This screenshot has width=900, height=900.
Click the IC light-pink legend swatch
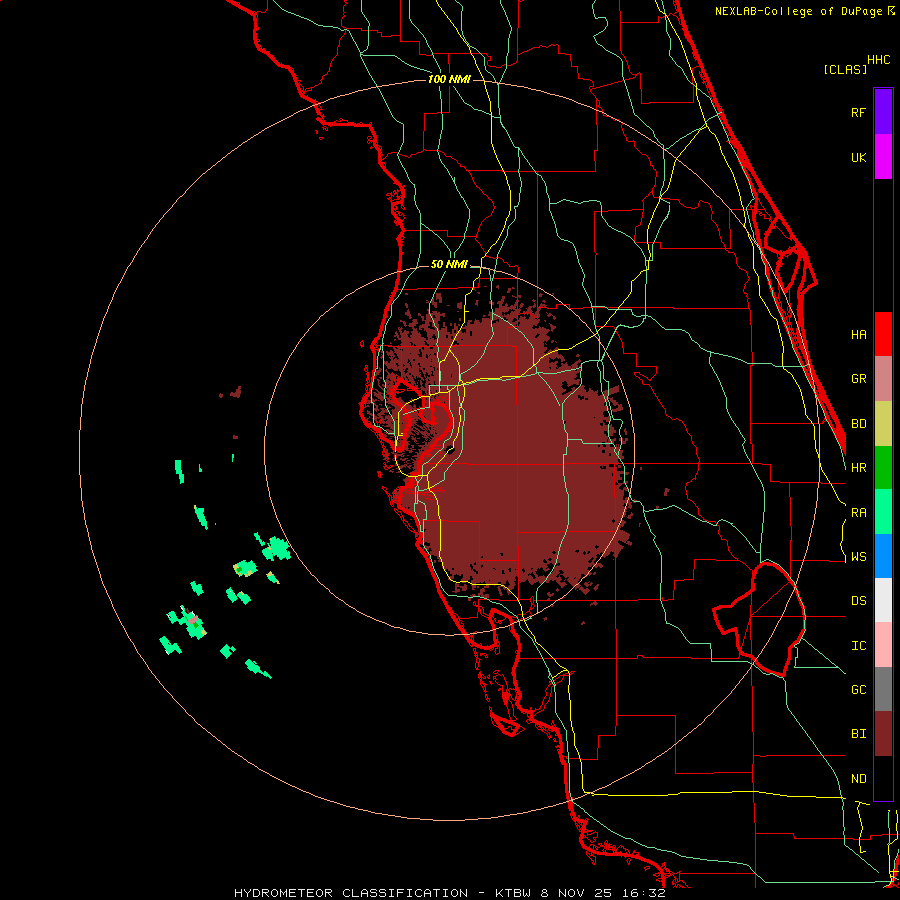point(883,645)
